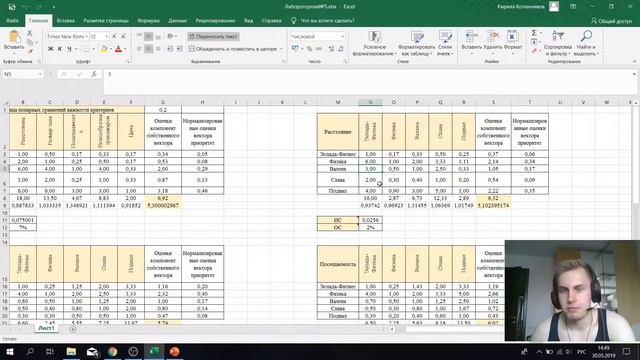Click Что вы хотите сделать search box

[x=327, y=20]
